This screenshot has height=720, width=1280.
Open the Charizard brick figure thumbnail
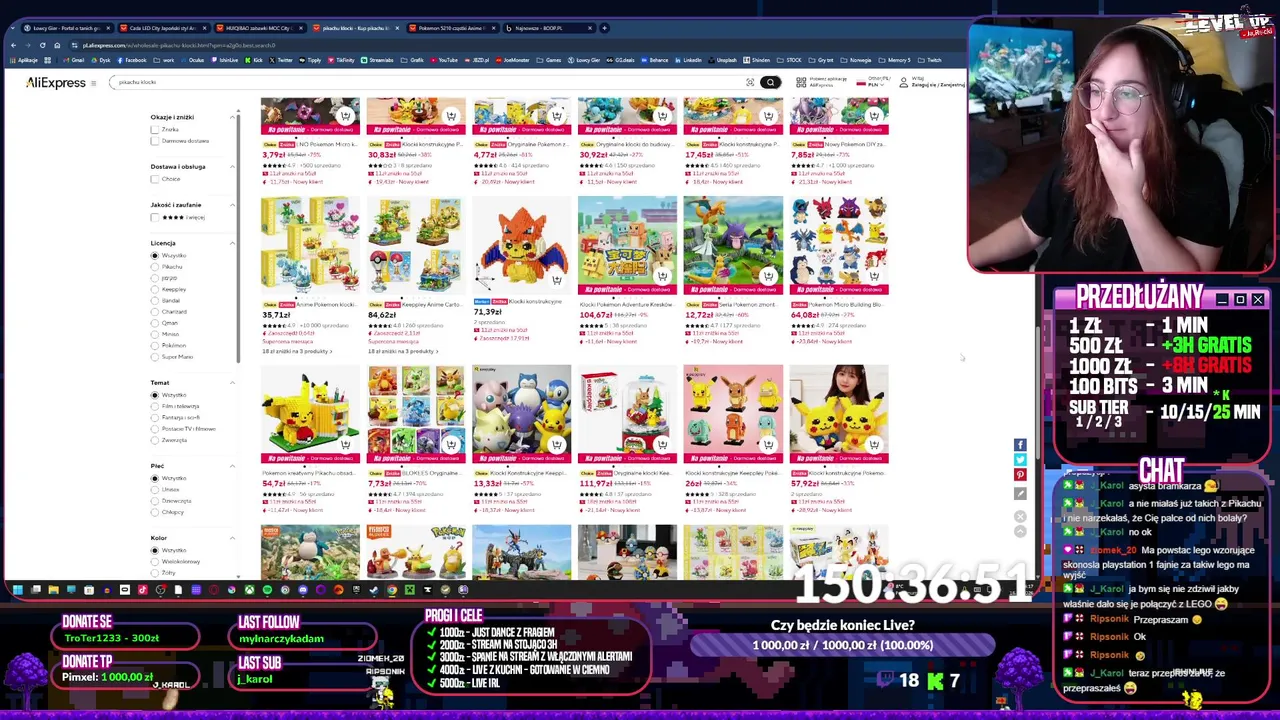522,246
